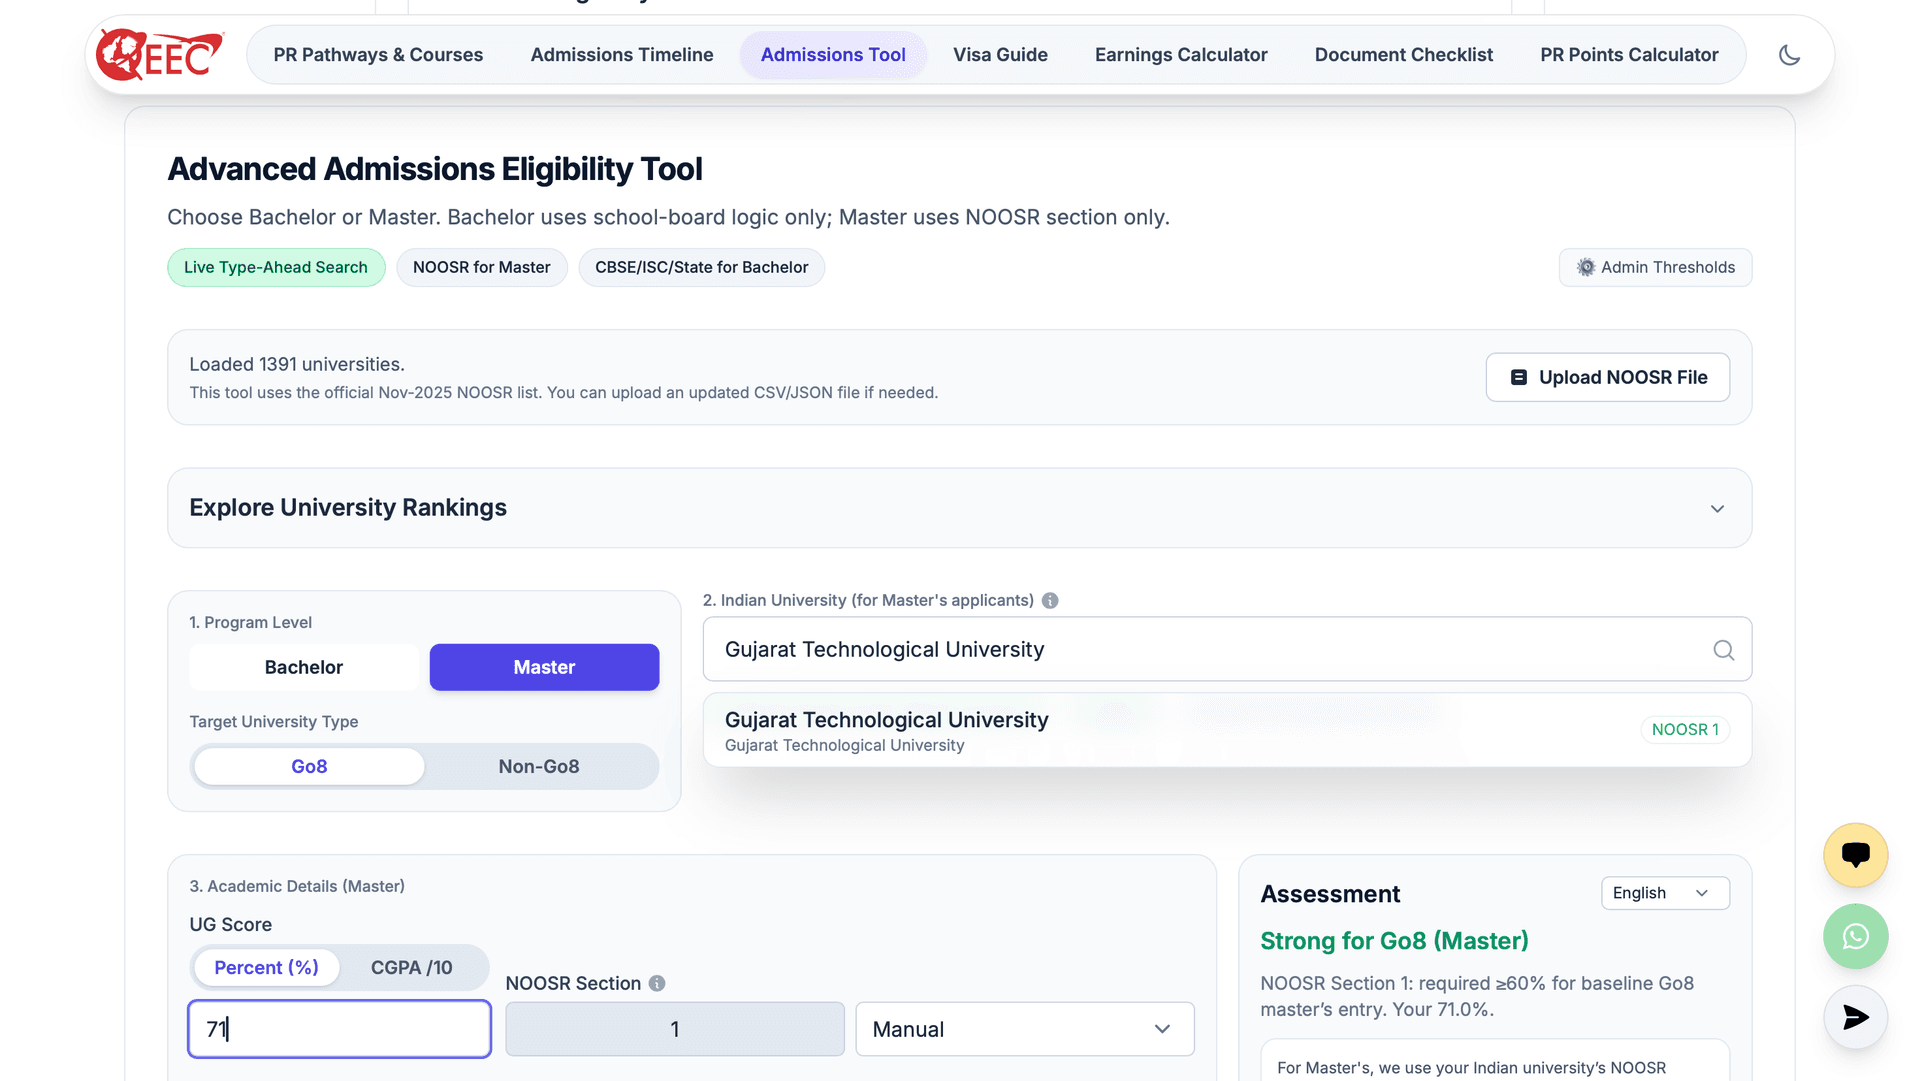This screenshot has height=1081, width=1920.
Task: Open the Manual NOOSR dropdown
Action: pos(1024,1029)
